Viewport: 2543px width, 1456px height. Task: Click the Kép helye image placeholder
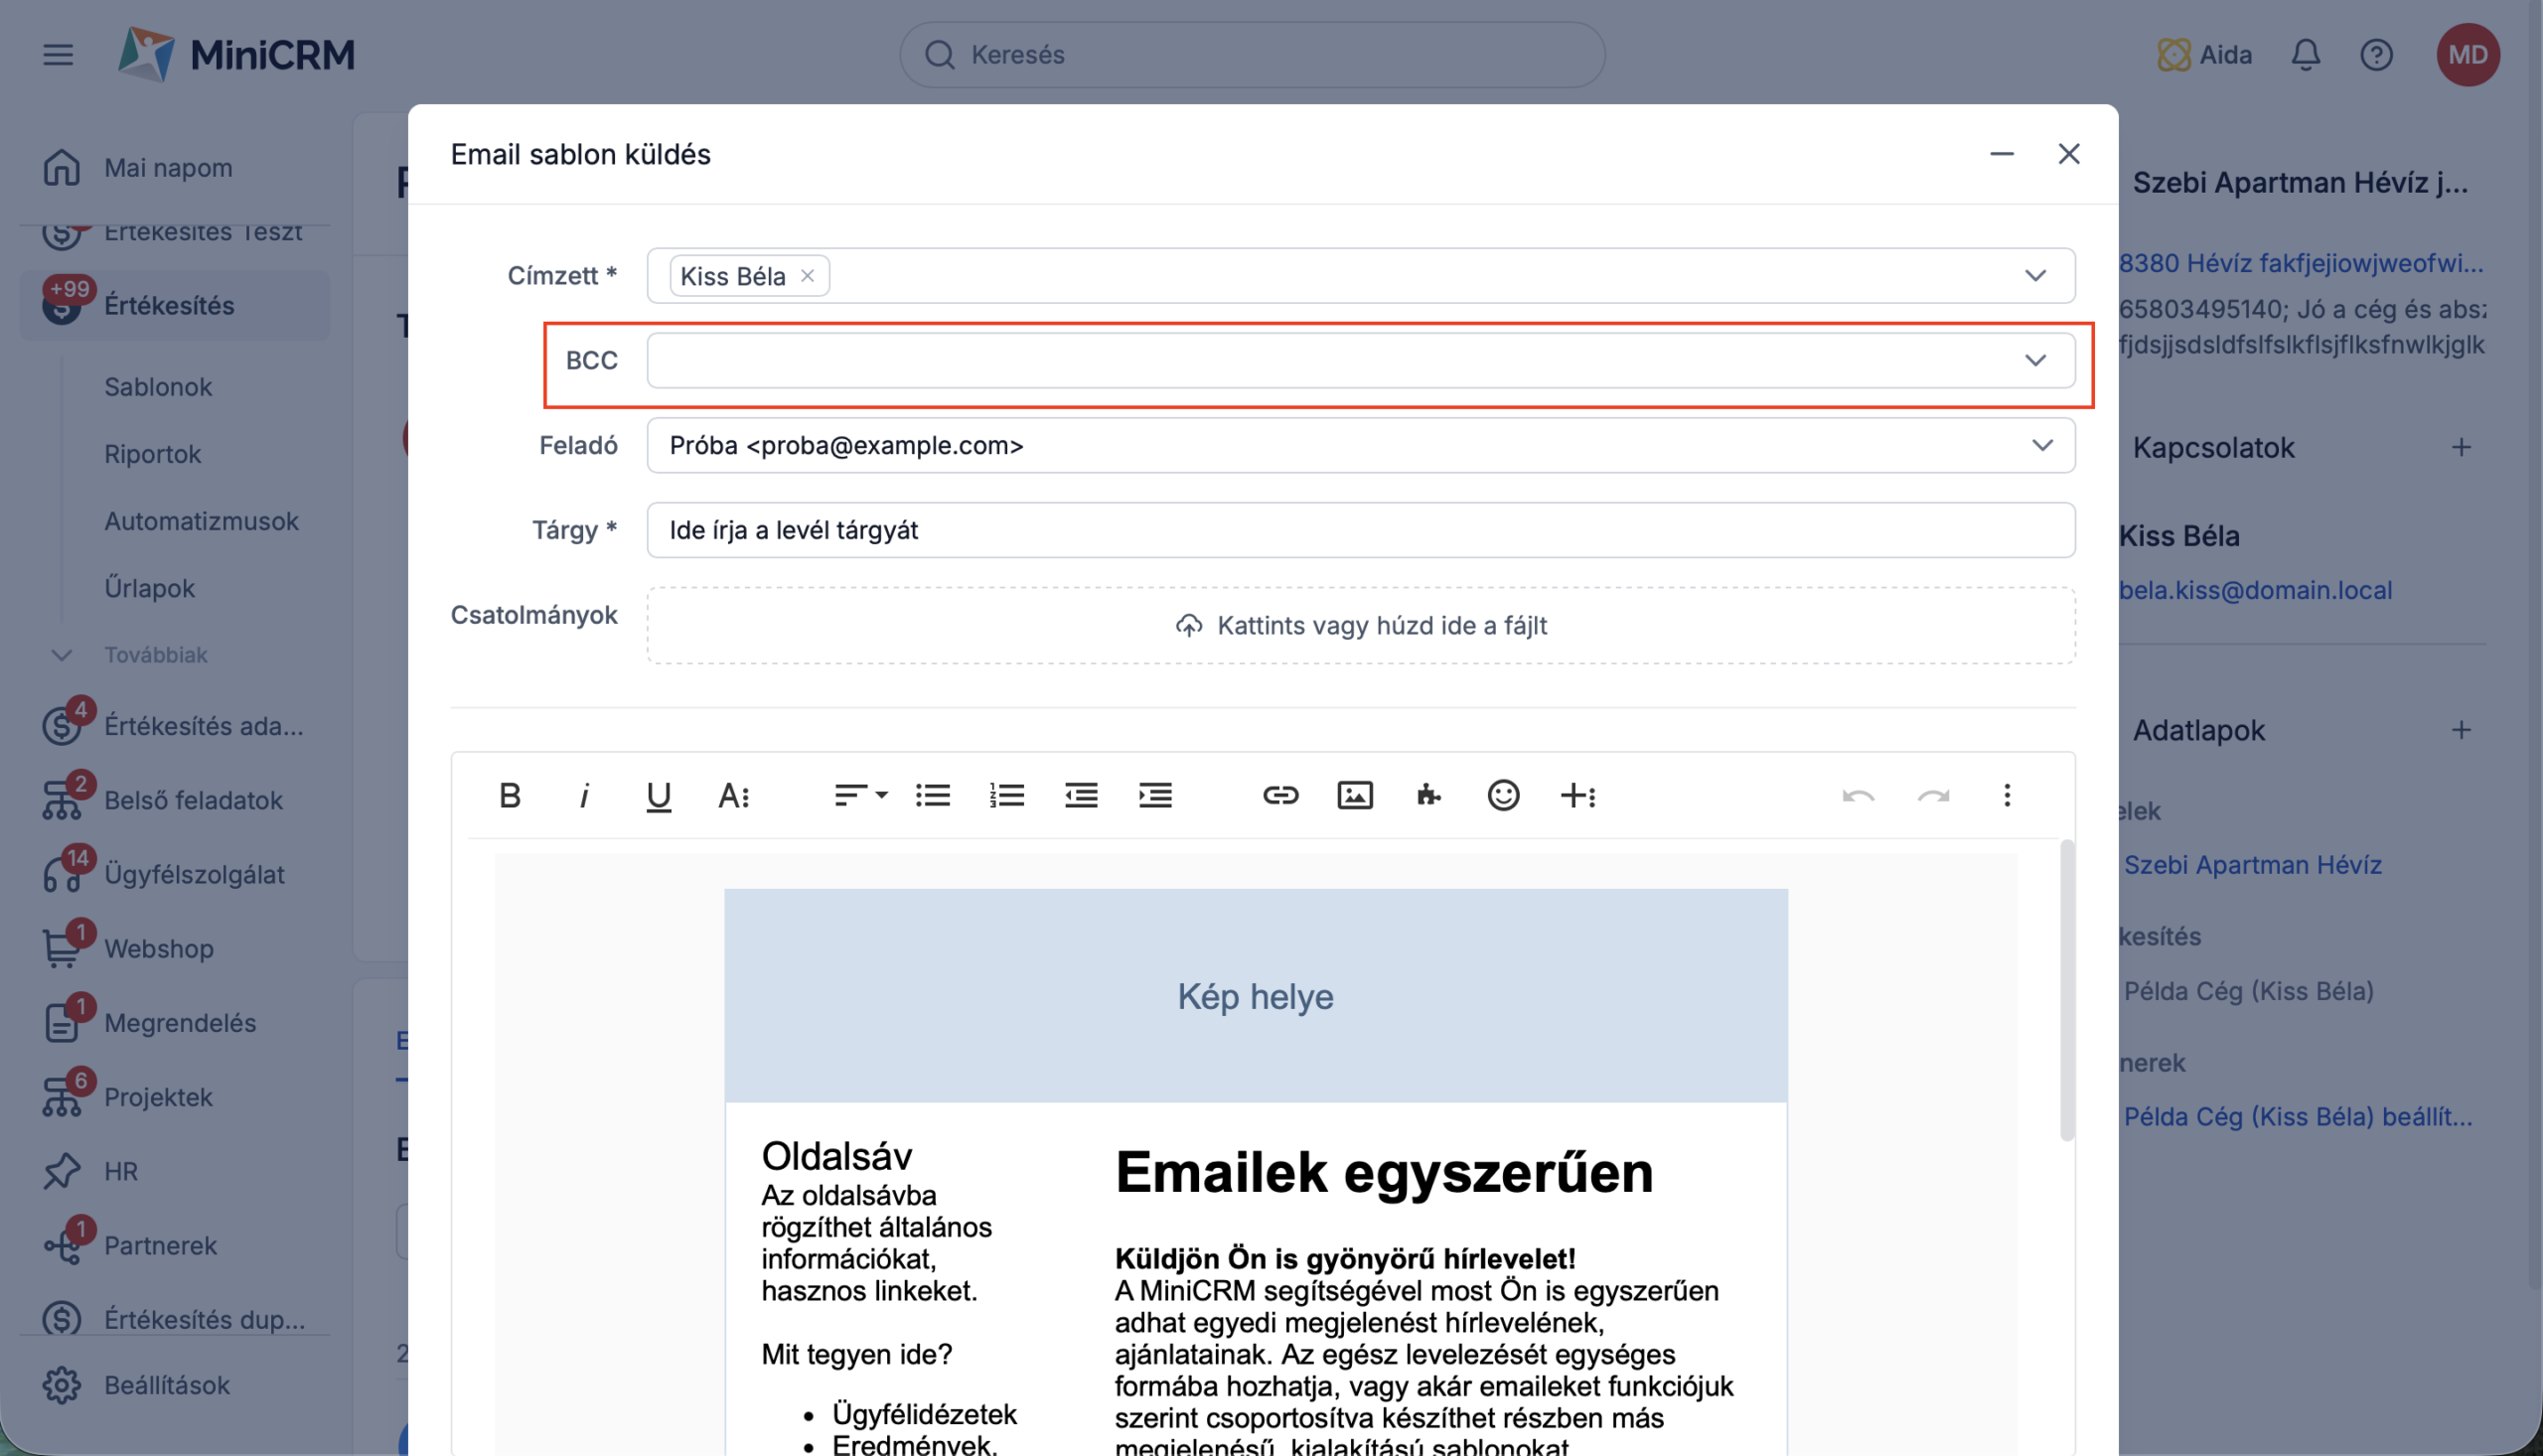[x=1255, y=996]
